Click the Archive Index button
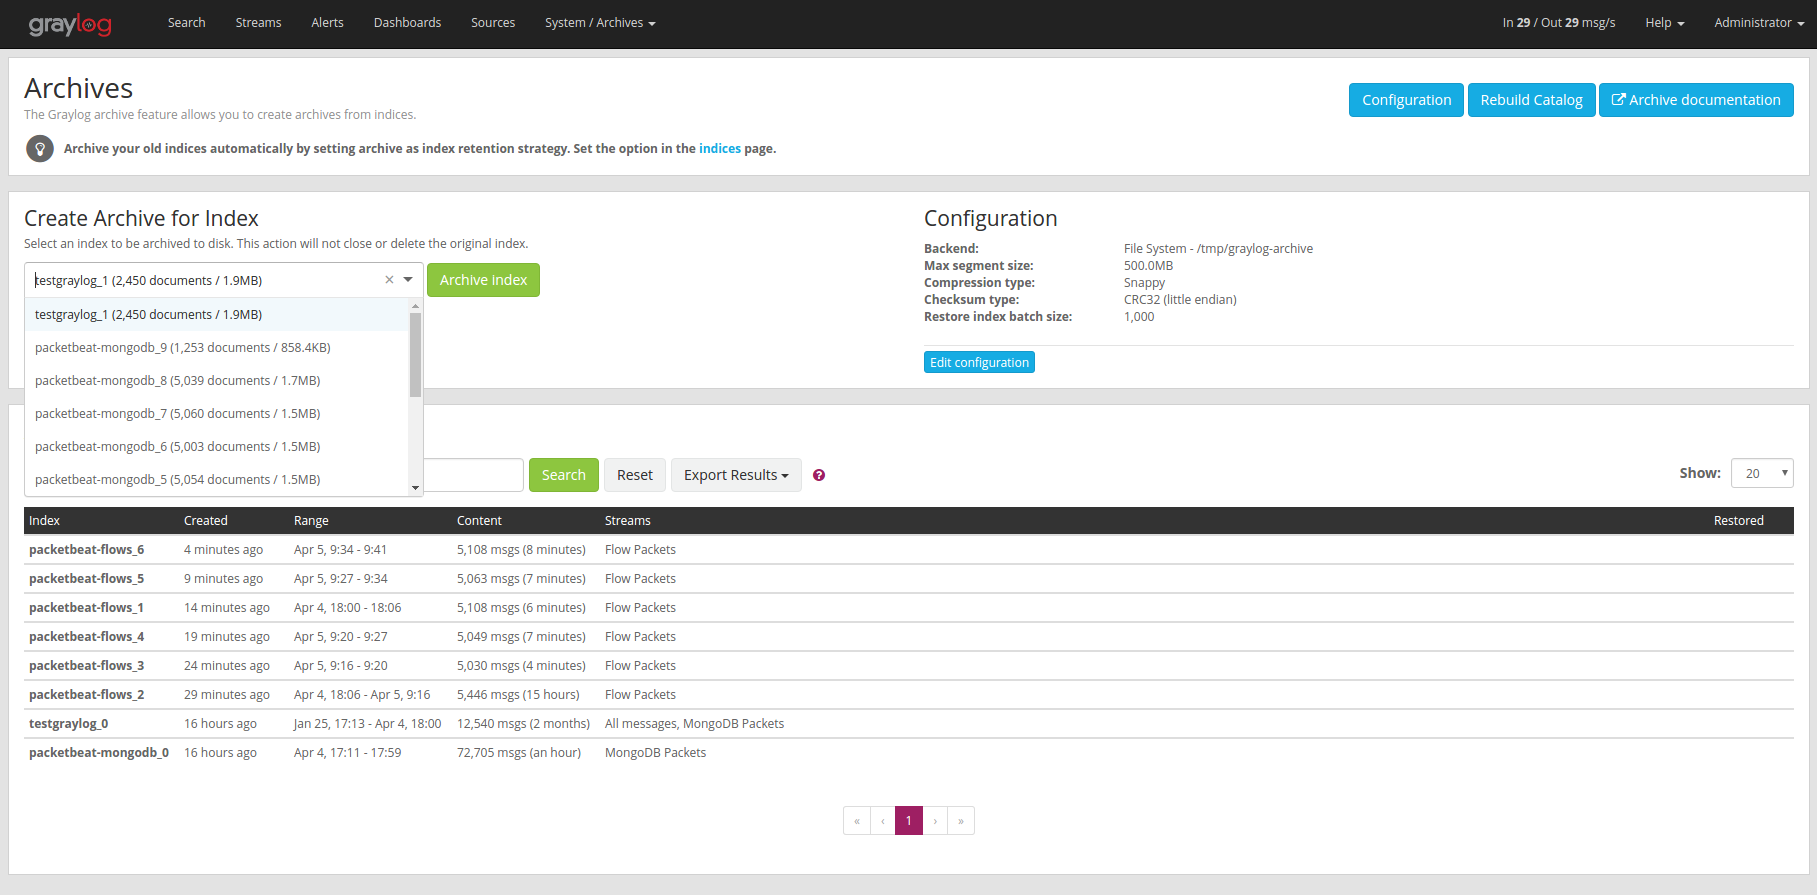Screen dimensions: 1817x895 (483, 280)
